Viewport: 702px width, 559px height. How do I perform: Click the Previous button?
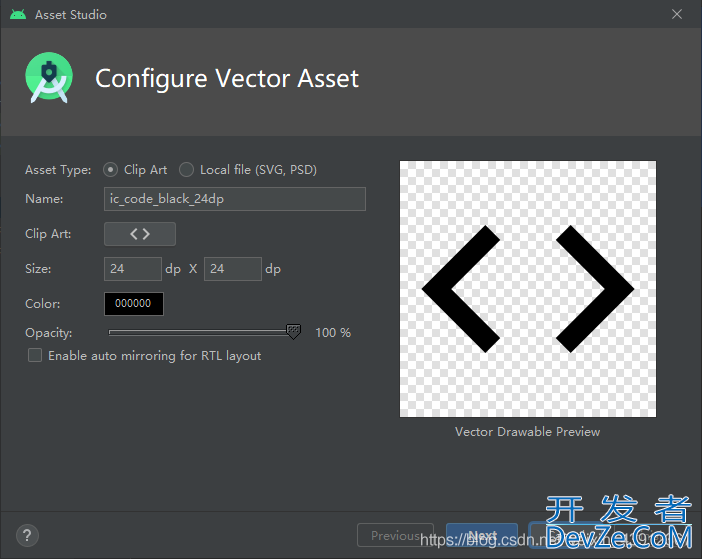395,535
